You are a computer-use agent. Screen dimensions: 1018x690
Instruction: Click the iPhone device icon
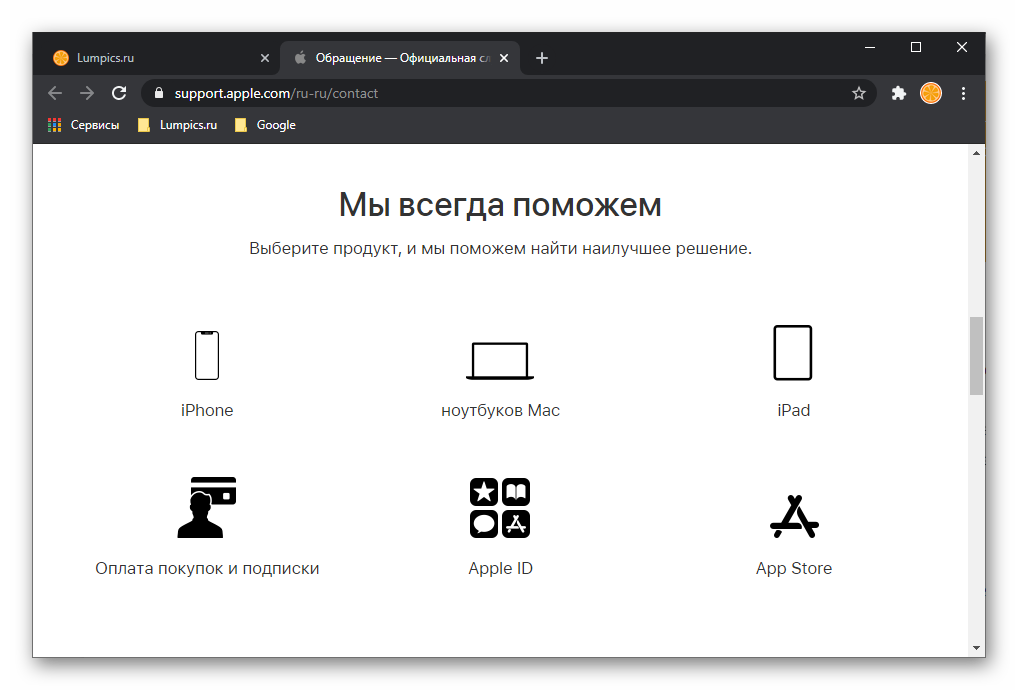click(207, 355)
